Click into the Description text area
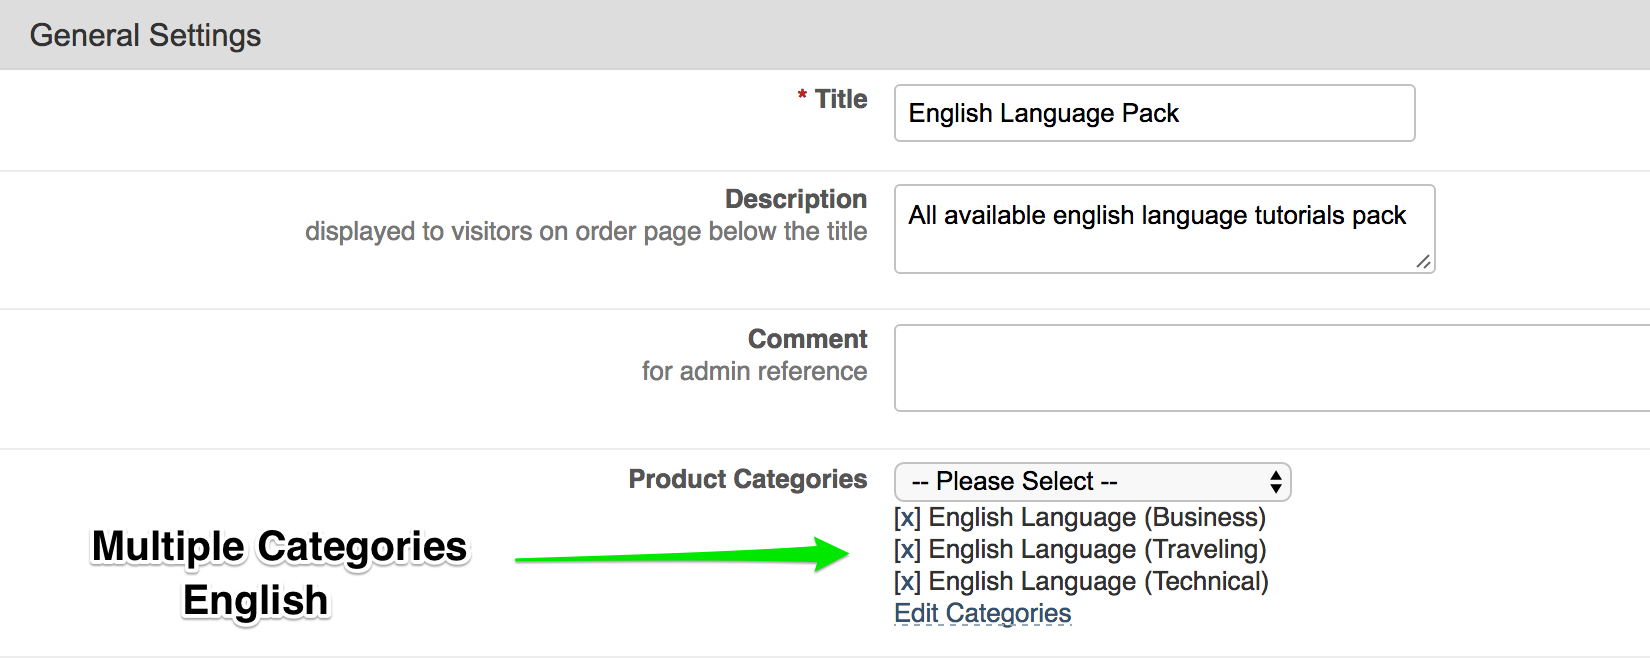 (1164, 229)
